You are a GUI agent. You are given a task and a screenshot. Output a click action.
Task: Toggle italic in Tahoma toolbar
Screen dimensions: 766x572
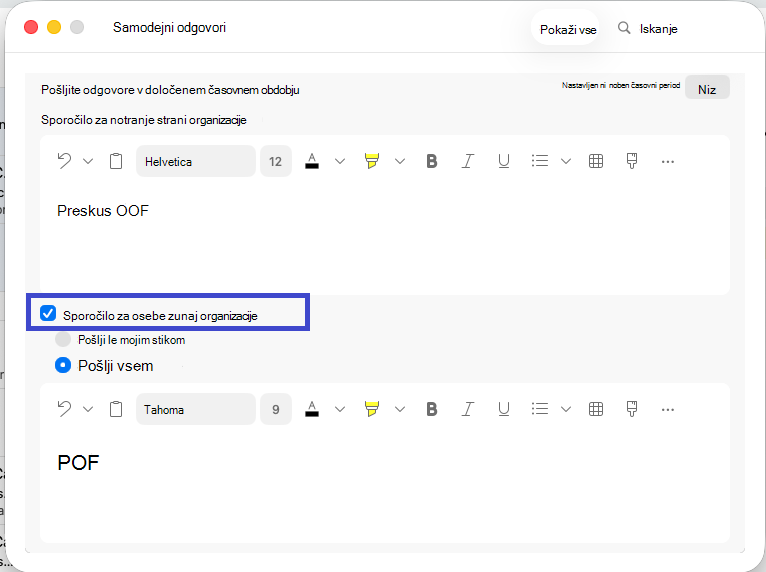tap(468, 409)
